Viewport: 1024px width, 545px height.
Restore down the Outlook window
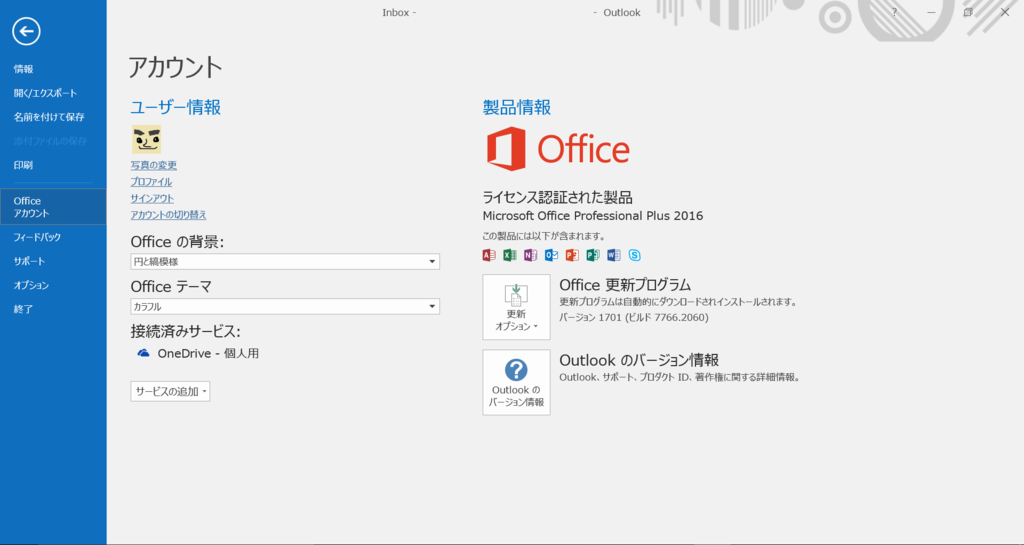coord(968,12)
